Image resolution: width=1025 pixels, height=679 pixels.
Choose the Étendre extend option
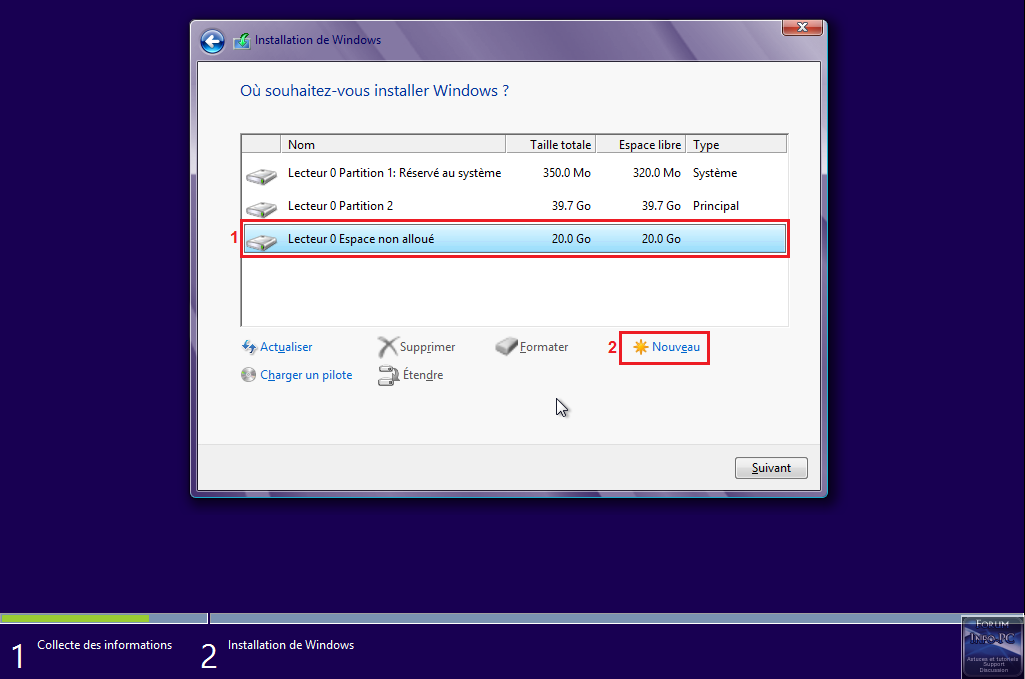[422, 375]
